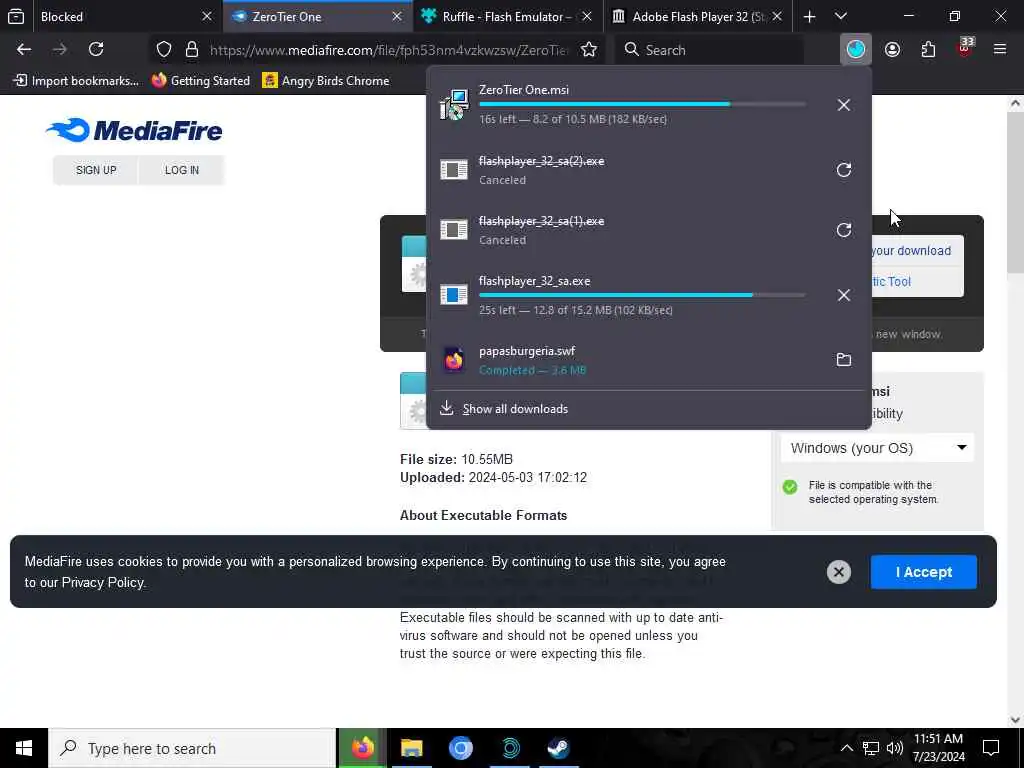The height and width of the screenshot is (768, 1024).
Task: Open the uBlock extension icon with badge 33
Action: pos(965,48)
